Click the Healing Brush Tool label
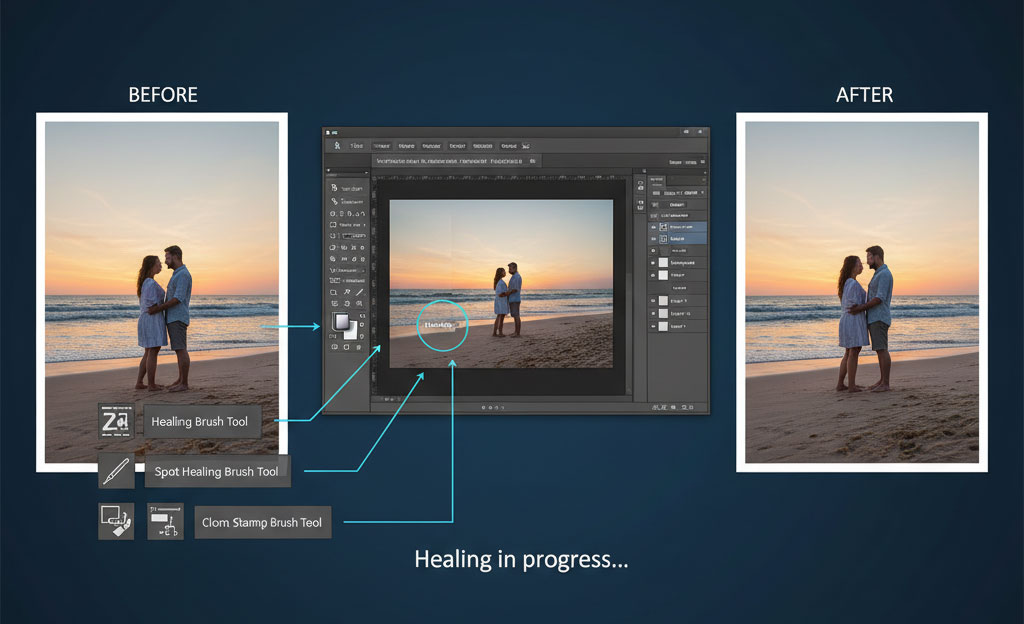The width and height of the screenshot is (1024, 624). pyautogui.click(x=200, y=422)
